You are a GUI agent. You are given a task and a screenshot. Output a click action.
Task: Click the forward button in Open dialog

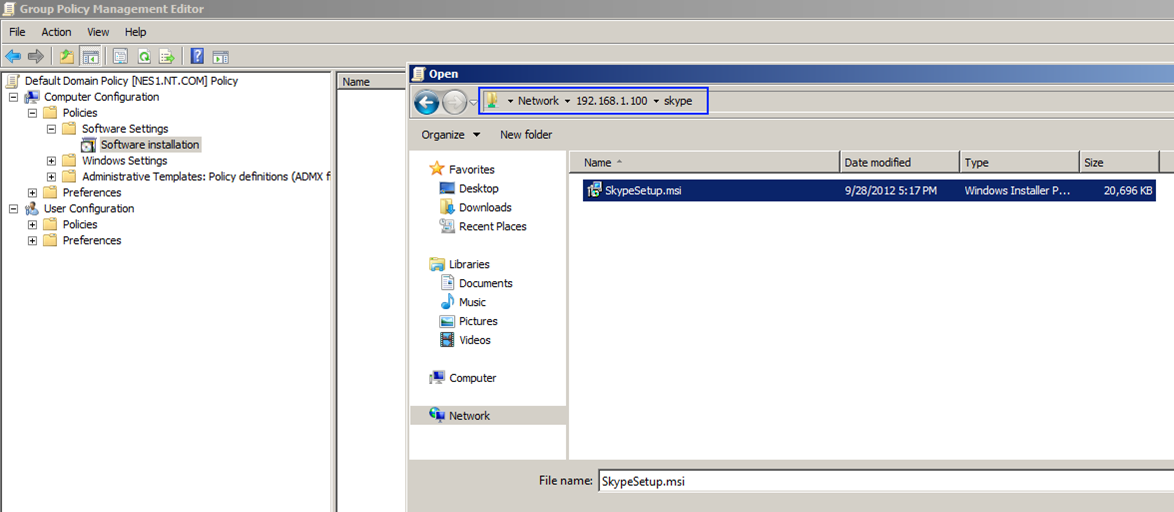coord(454,101)
